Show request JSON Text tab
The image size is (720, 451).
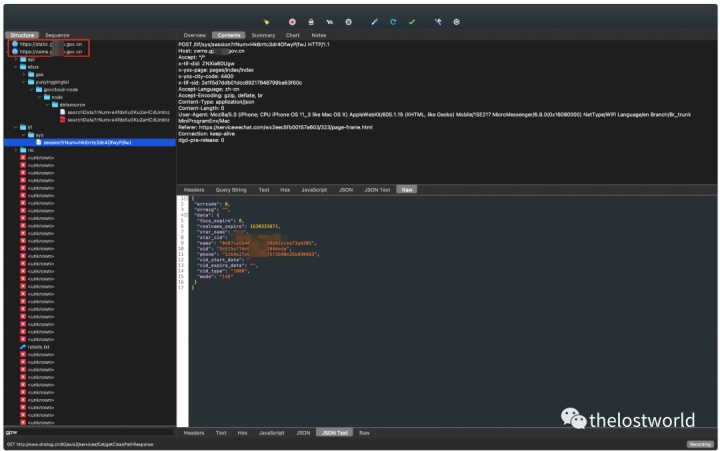(x=377, y=190)
